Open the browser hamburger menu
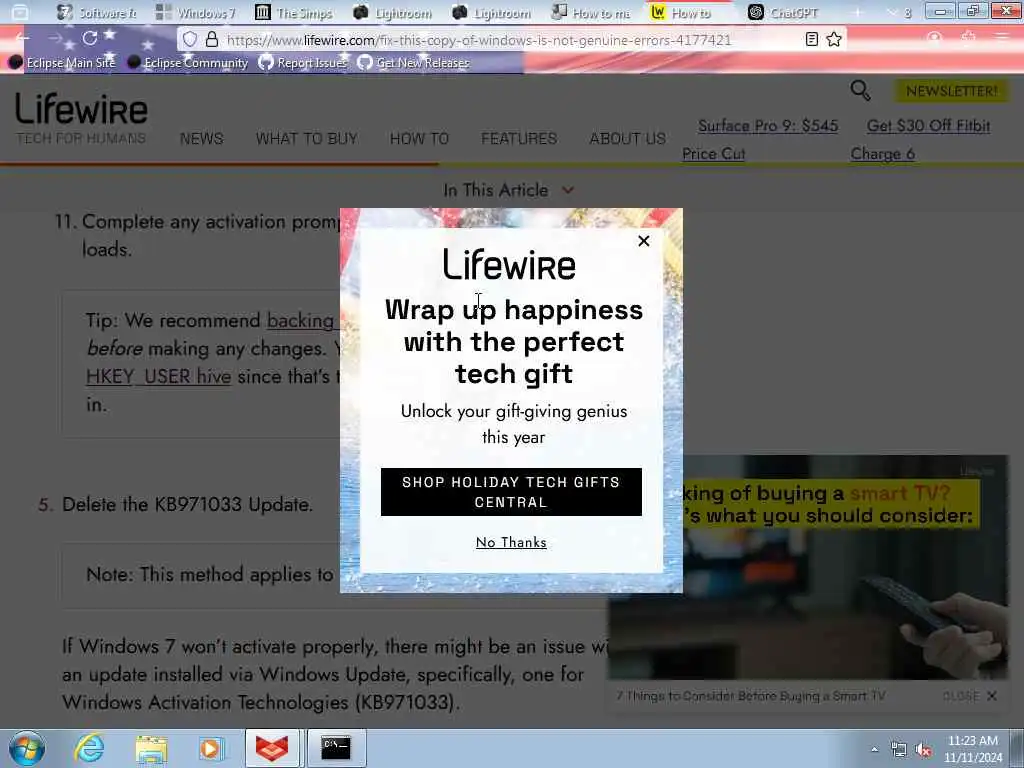The image size is (1024, 768). pyautogui.click(x=1002, y=39)
